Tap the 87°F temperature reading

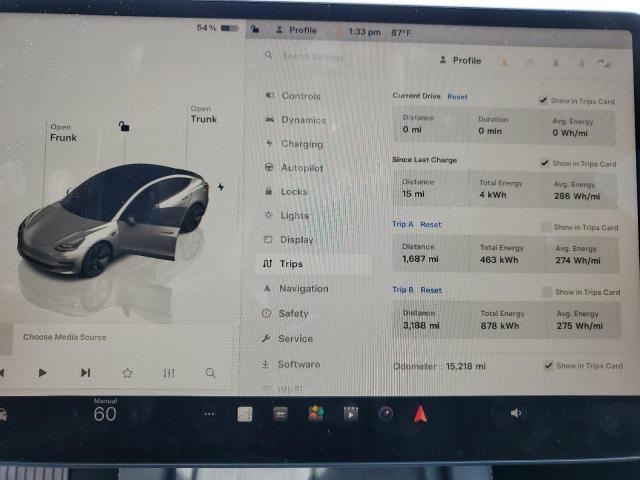coord(401,33)
